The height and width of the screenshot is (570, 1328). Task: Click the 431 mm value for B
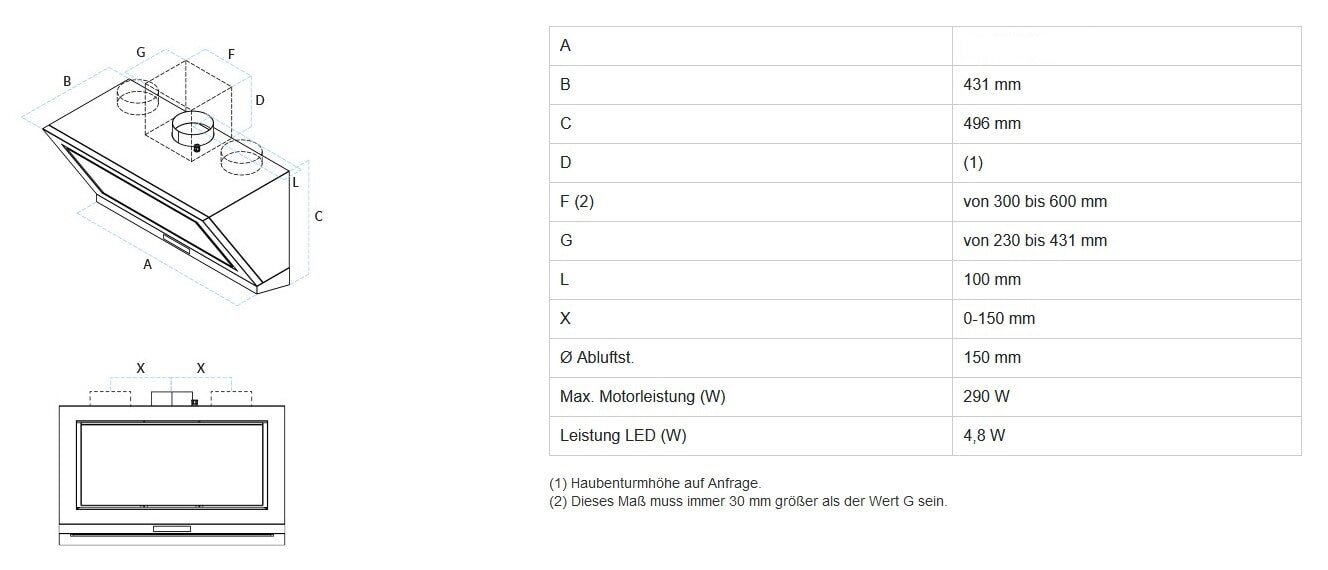(992, 85)
